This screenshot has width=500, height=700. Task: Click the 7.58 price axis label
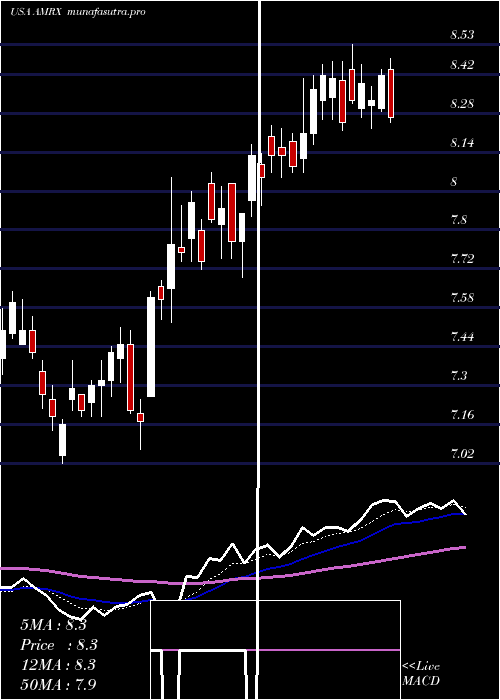coord(462,298)
